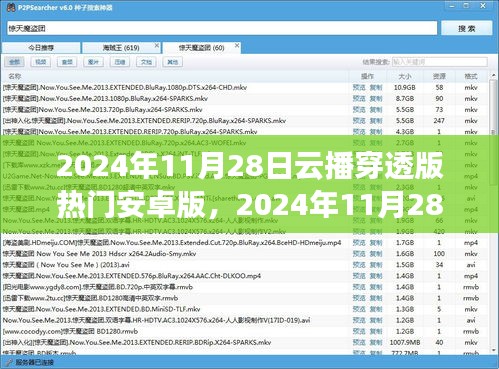Select the 576p AAC.Cht-DLKOO.mp4 row name
The width and height of the screenshot is (499, 369).
132,276
